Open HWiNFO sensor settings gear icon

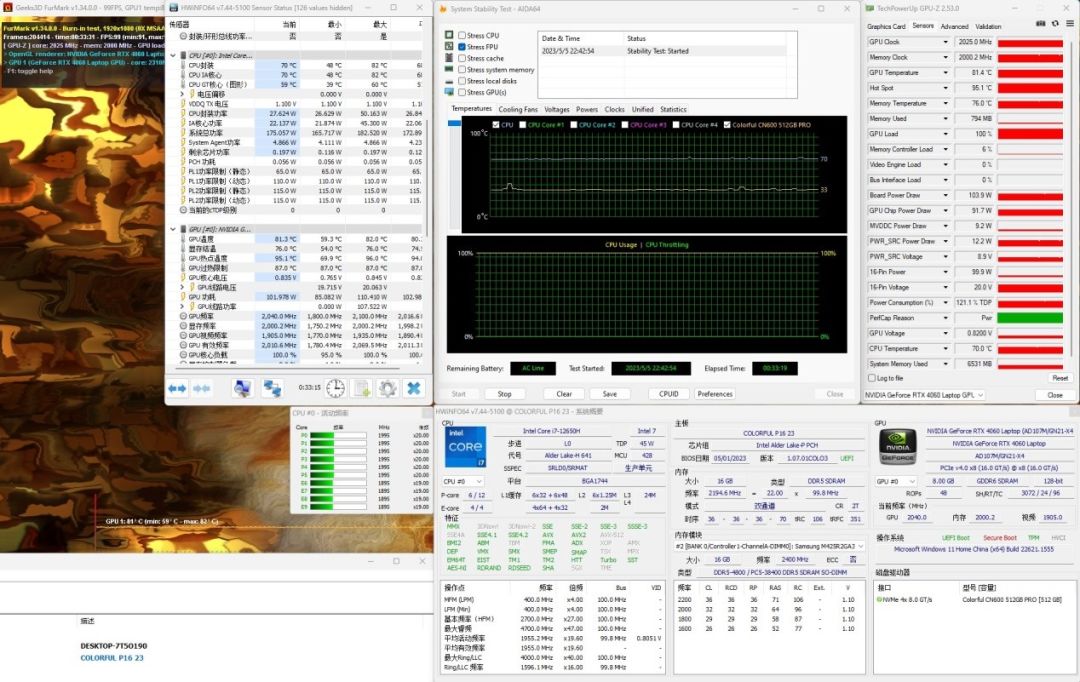click(x=388, y=387)
